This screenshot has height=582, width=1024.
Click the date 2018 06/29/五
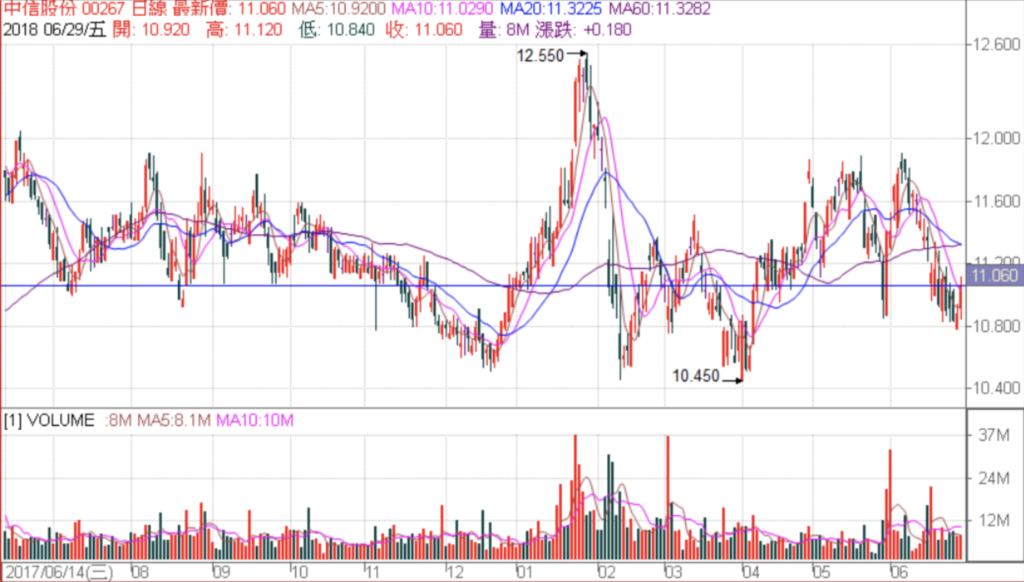[55, 29]
